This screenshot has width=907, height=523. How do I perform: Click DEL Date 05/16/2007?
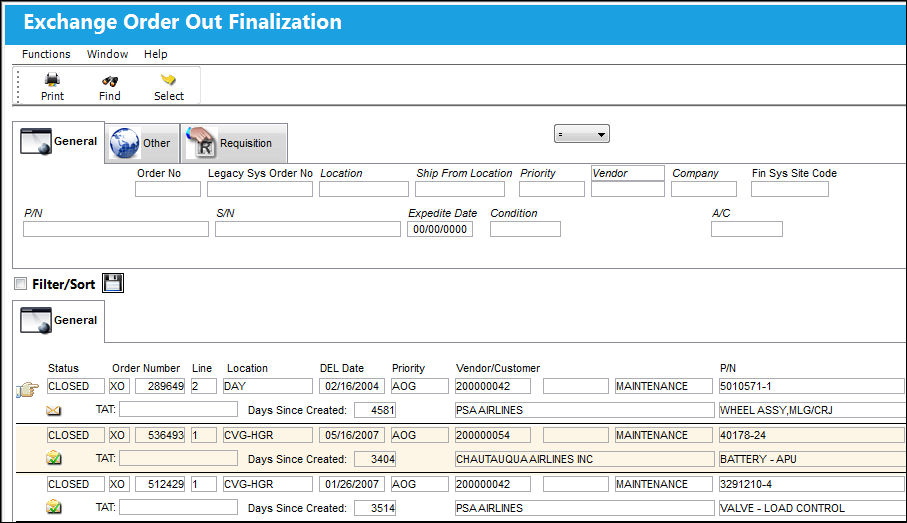coord(352,435)
